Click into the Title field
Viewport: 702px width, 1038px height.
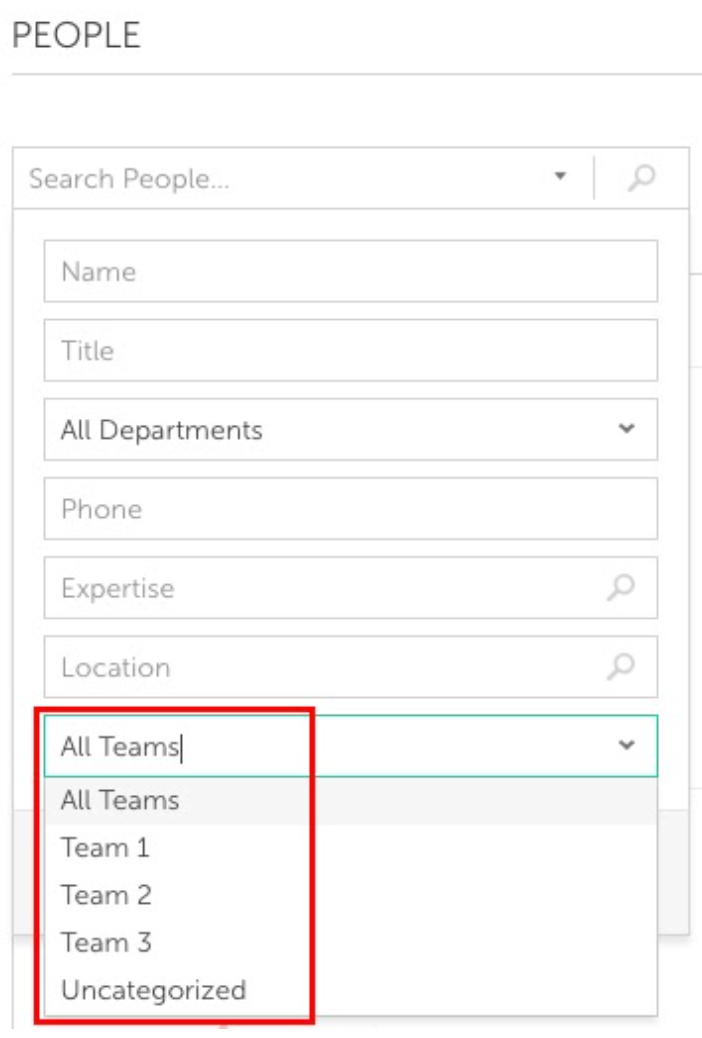point(350,350)
